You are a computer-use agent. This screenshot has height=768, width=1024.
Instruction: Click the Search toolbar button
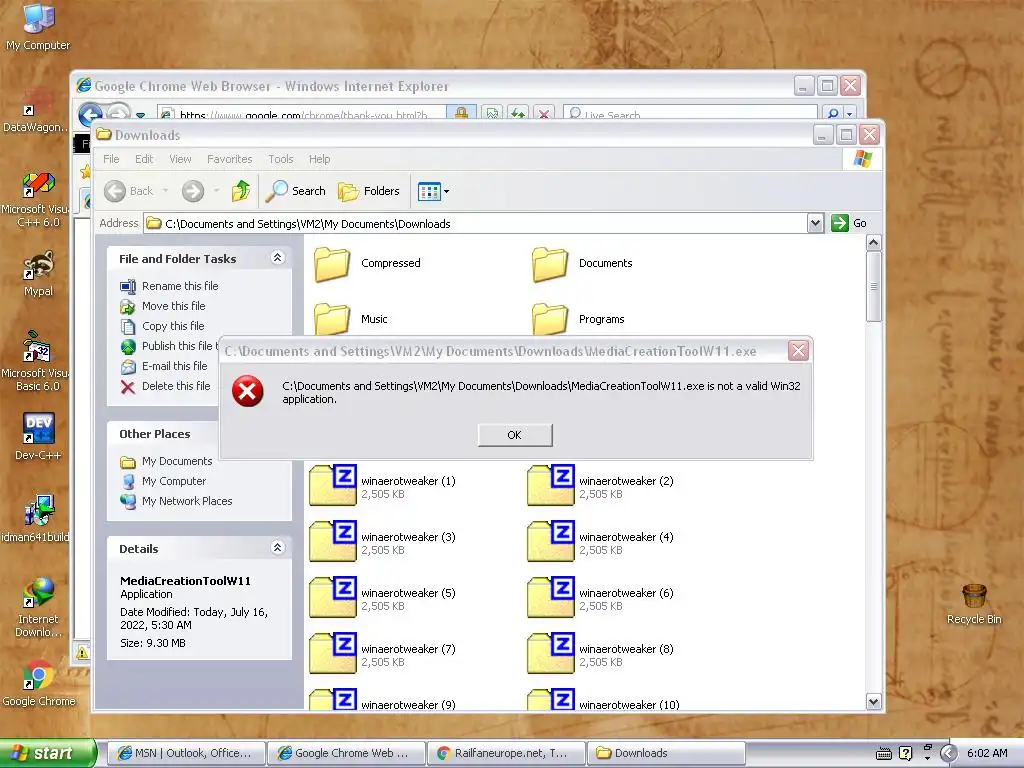pyautogui.click(x=296, y=191)
